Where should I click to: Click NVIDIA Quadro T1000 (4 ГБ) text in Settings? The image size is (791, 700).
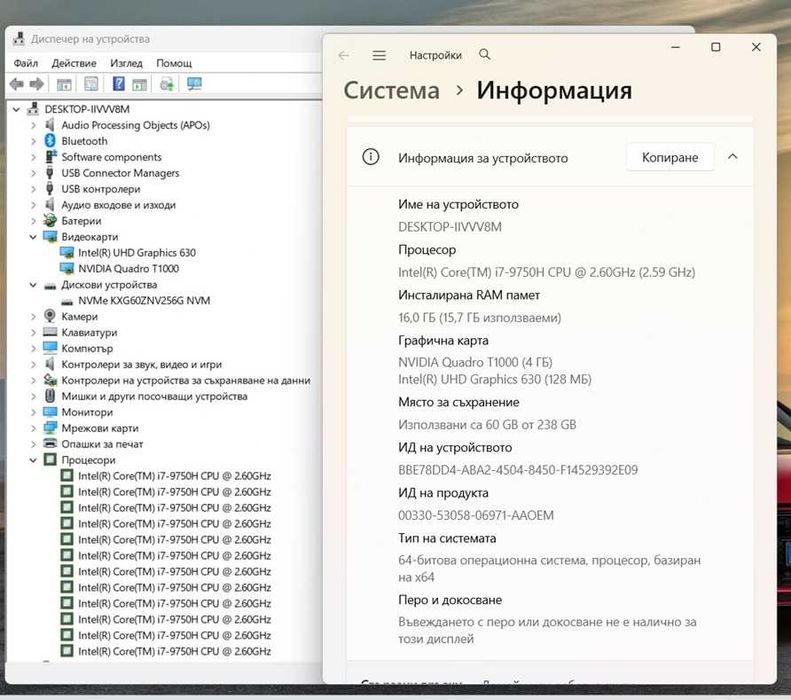pyautogui.click(x=475, y=362)
